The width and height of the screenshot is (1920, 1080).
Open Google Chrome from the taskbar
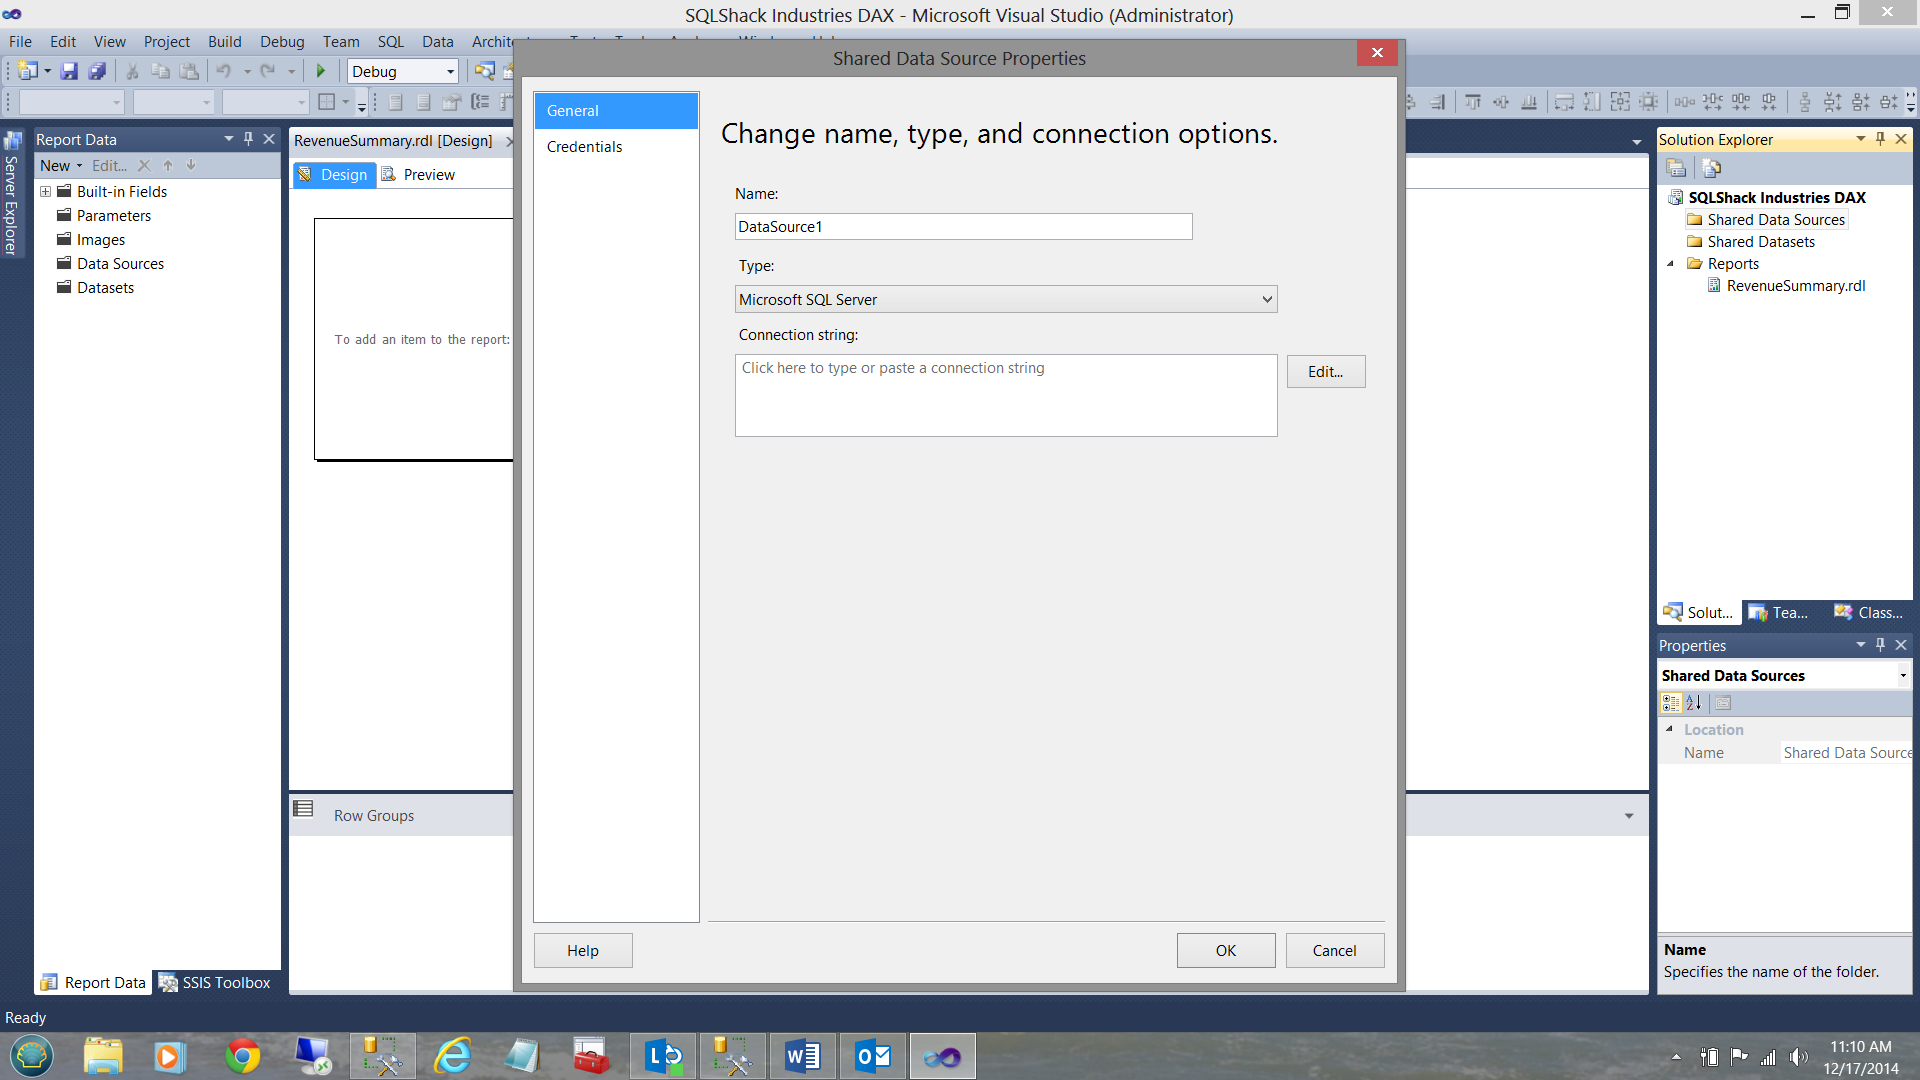tap(242, 1056)
